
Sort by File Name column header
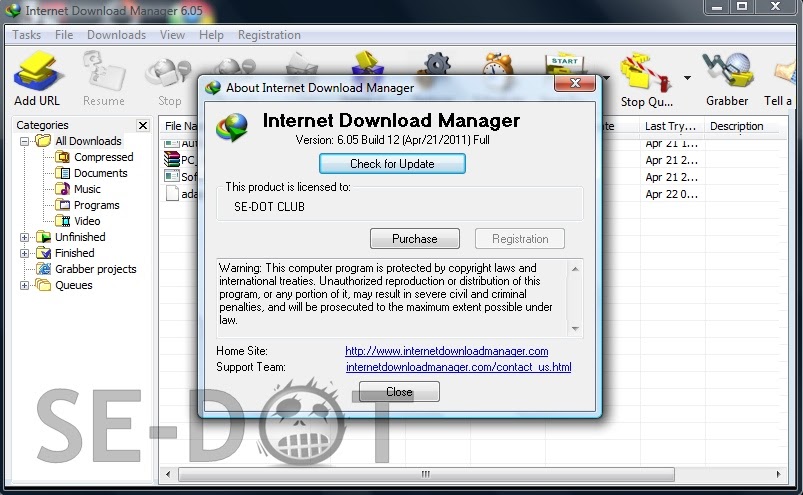coord(179,126)
